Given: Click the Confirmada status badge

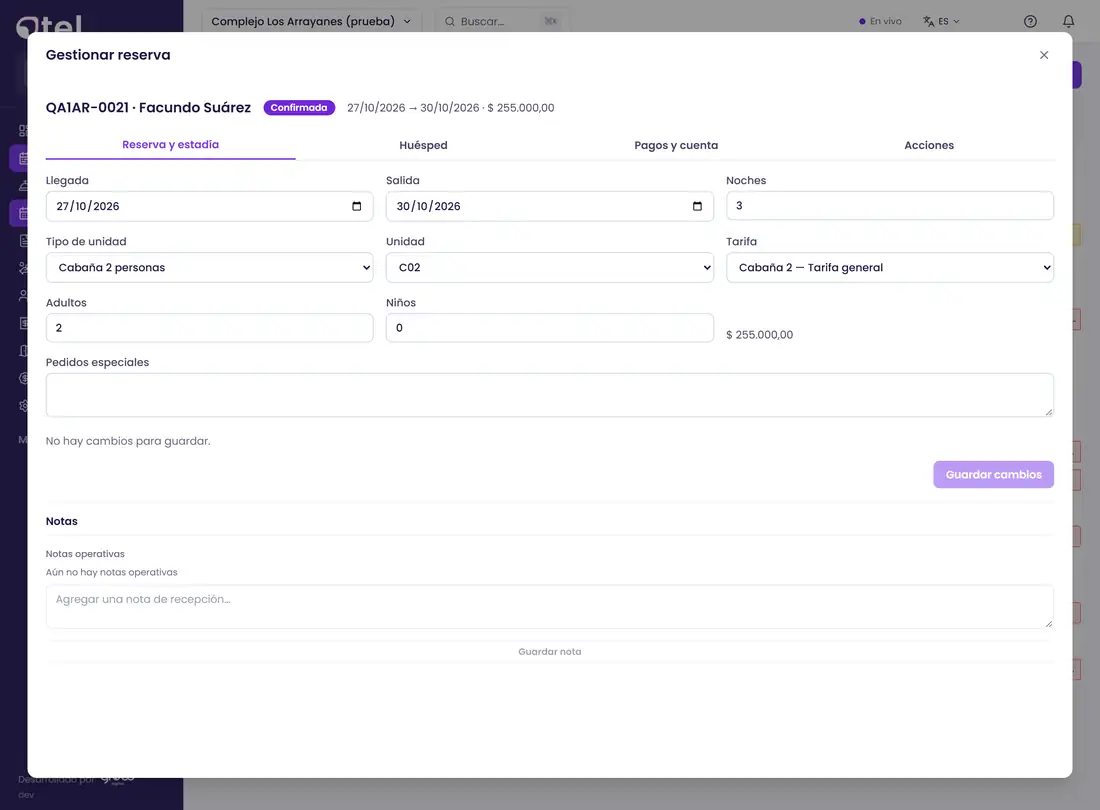Looking at the screenshot, I should point(299,107).
